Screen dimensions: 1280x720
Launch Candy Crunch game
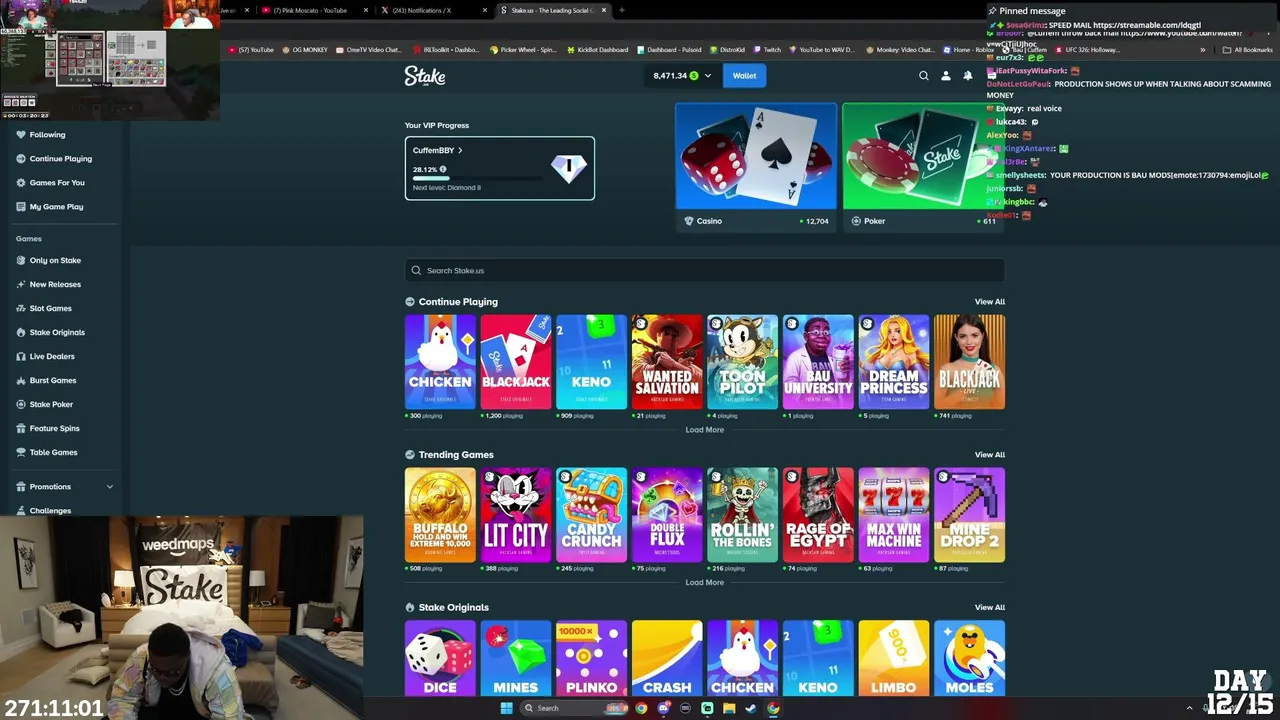[x=592, y=515]
